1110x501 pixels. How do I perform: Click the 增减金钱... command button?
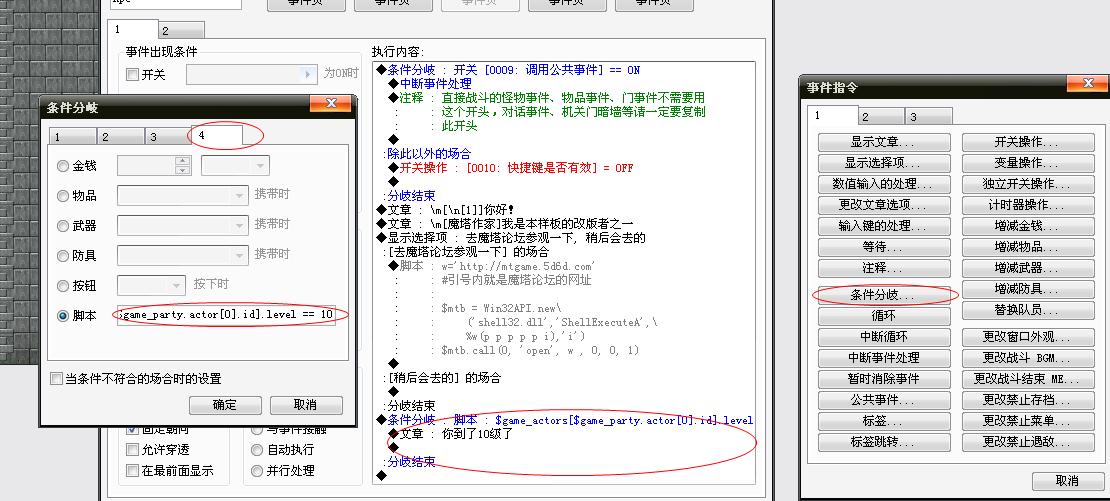1028,226
